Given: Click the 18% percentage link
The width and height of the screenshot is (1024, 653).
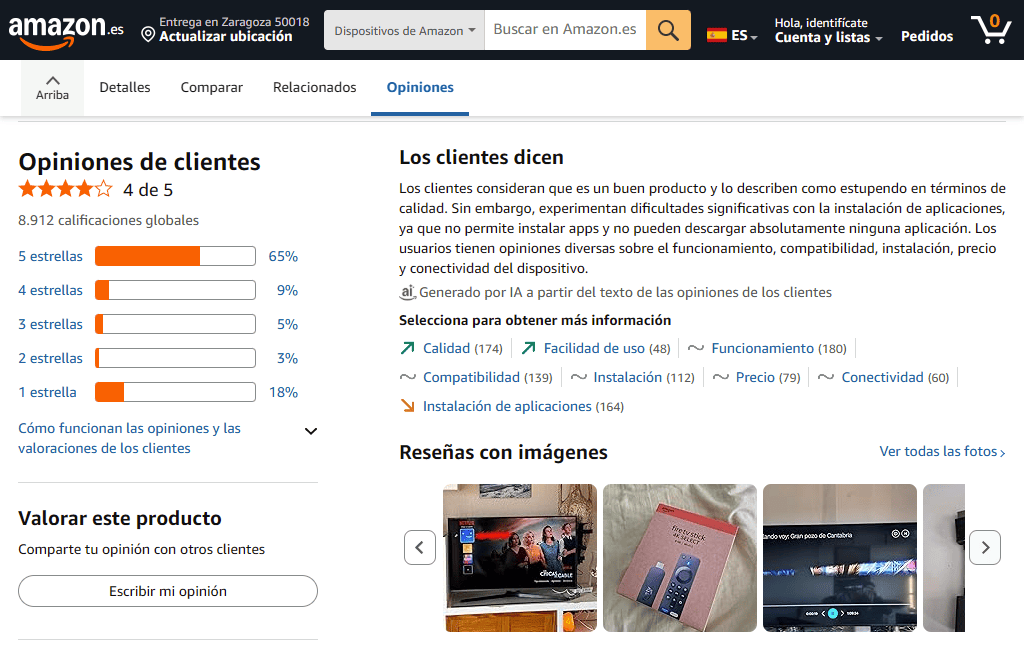Looking at the screenshot, I should click(283, 392).
